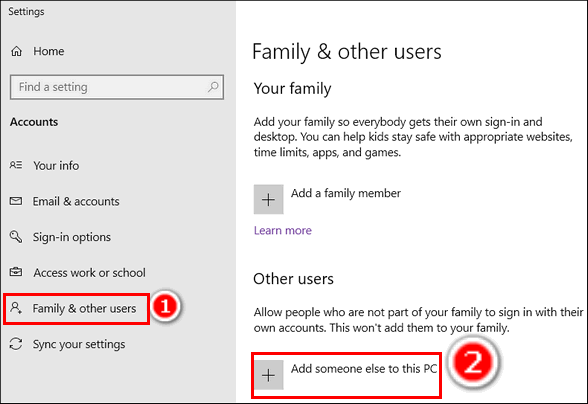Click Add someone else to this PC
This screenshot has width=588, height=404.
point(364,369)
